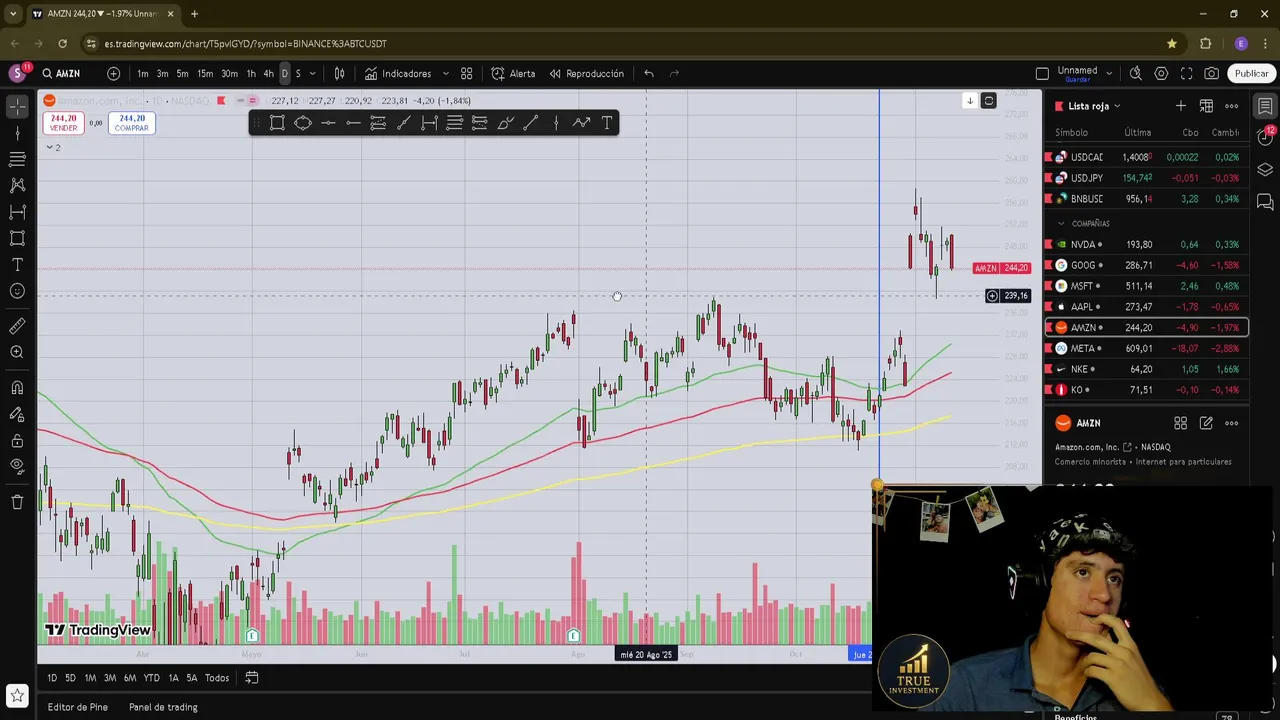Add symbol comparison with plus icon
This screenshot has width=1280, height=720.
coord(113,73)
